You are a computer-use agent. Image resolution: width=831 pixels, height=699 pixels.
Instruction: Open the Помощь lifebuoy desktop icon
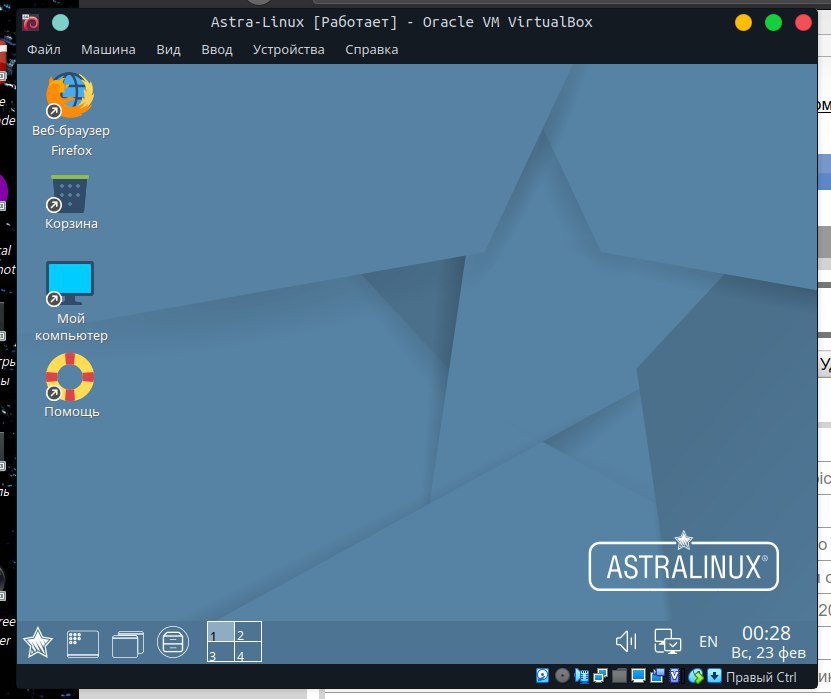[70, 385]
